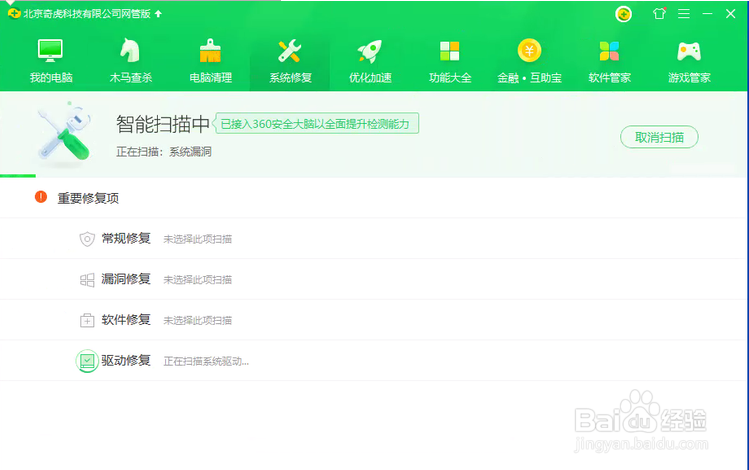Click the 360 logo in title bar
749x470 pixels.
(x=14, y=13)
